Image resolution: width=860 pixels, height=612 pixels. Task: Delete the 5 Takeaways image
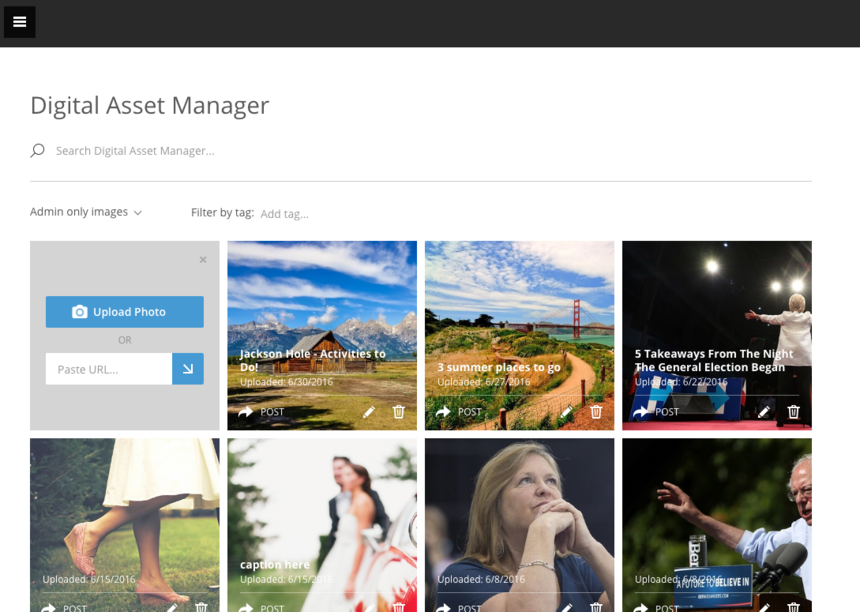click(x=794, y=412)
